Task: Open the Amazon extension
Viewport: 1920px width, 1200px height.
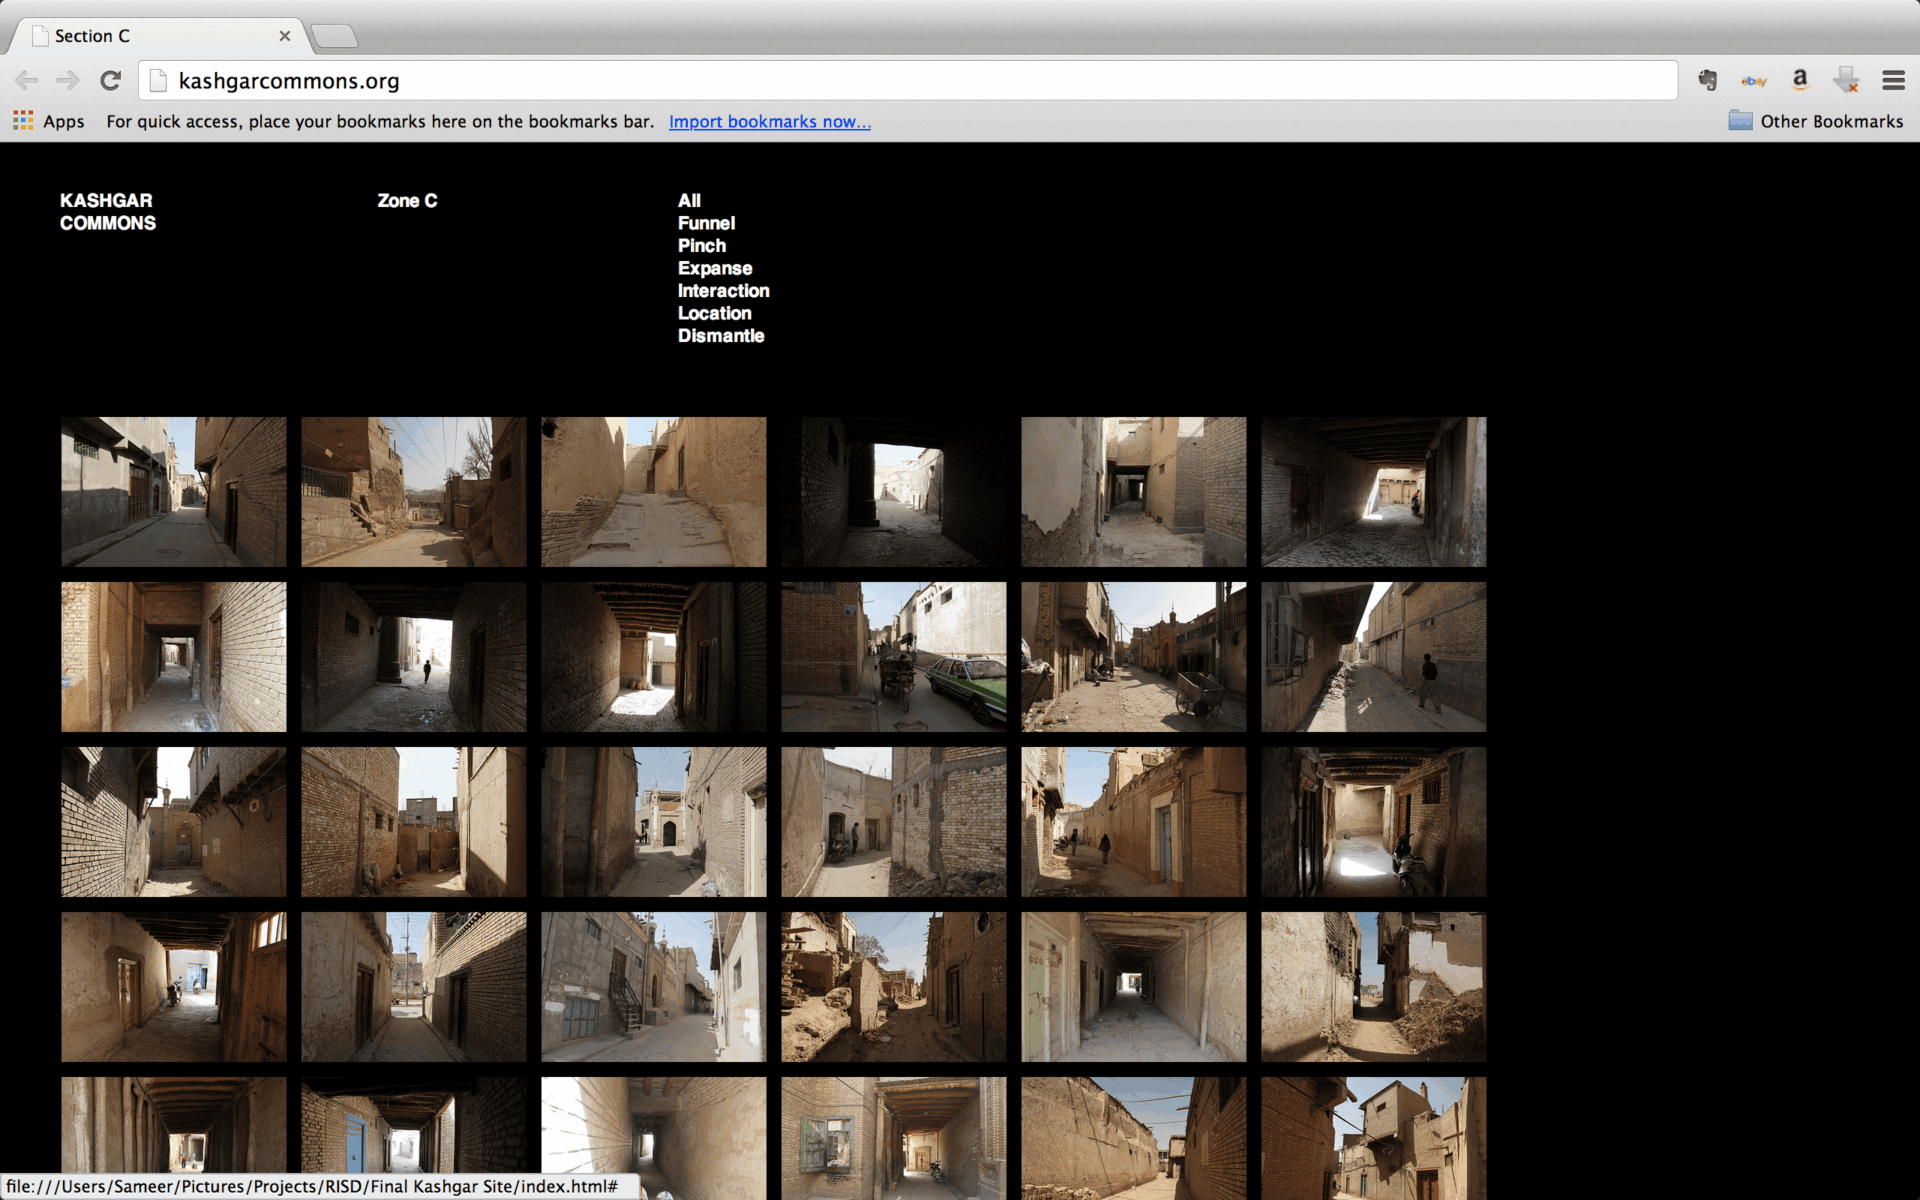Action: pyautogui.click(x=1799, y=80)
